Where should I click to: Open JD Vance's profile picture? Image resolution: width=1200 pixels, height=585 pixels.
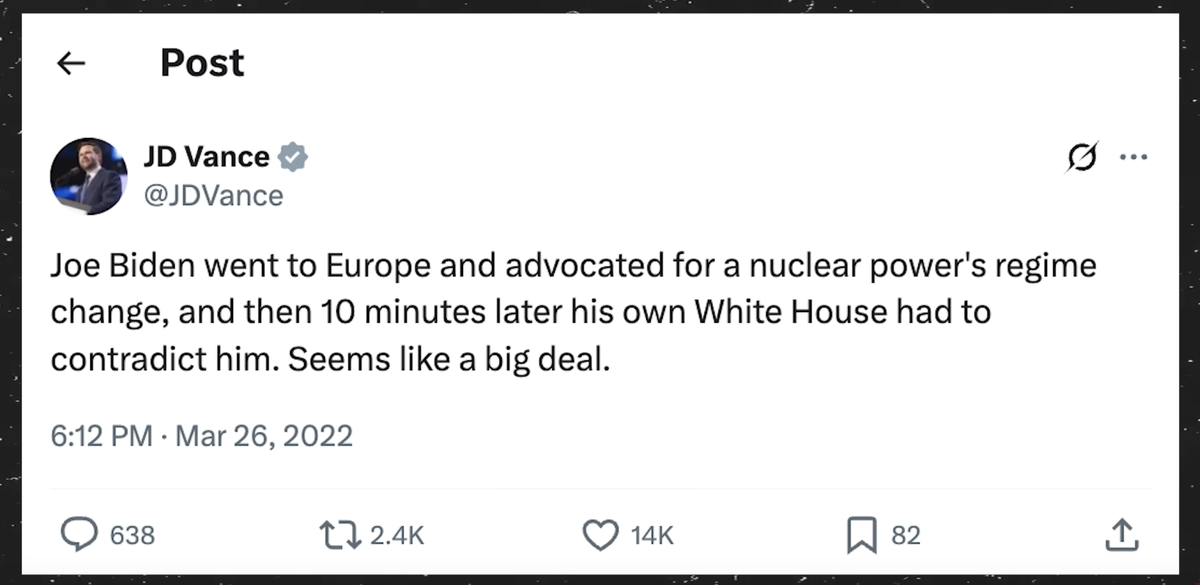88,176
